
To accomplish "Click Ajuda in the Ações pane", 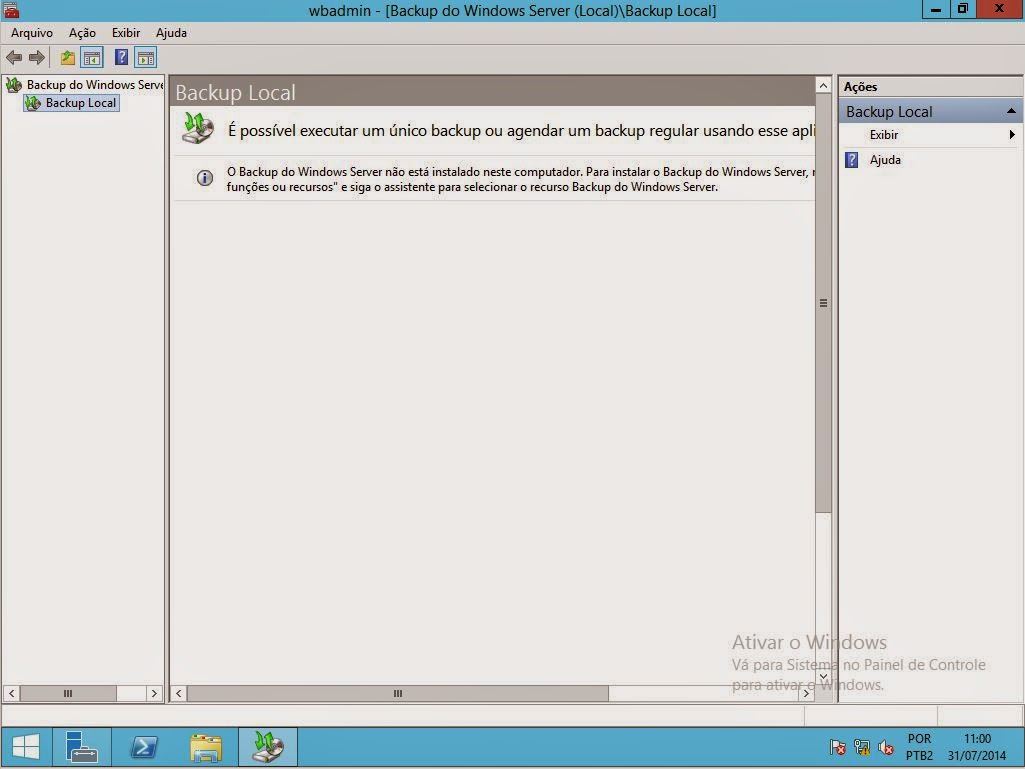I will tap(884, 160).
